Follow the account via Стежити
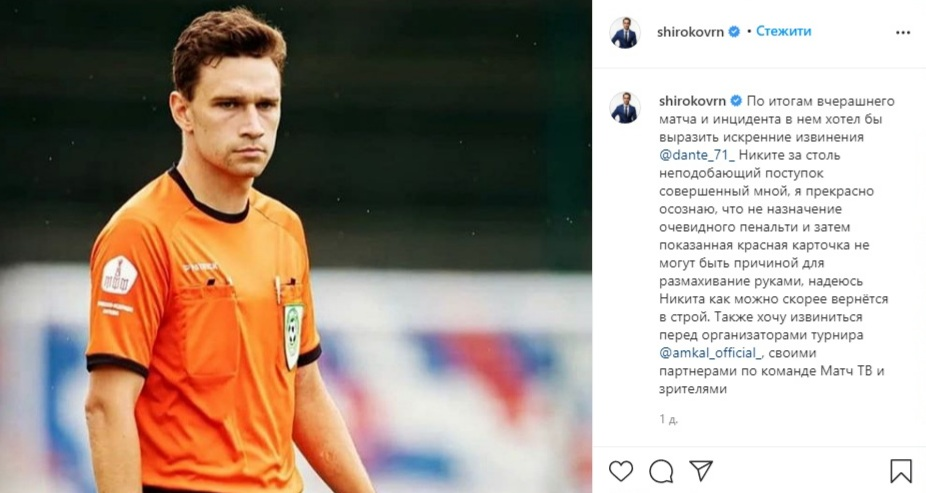Screen dimensions: 926x493 pos(784,31)
